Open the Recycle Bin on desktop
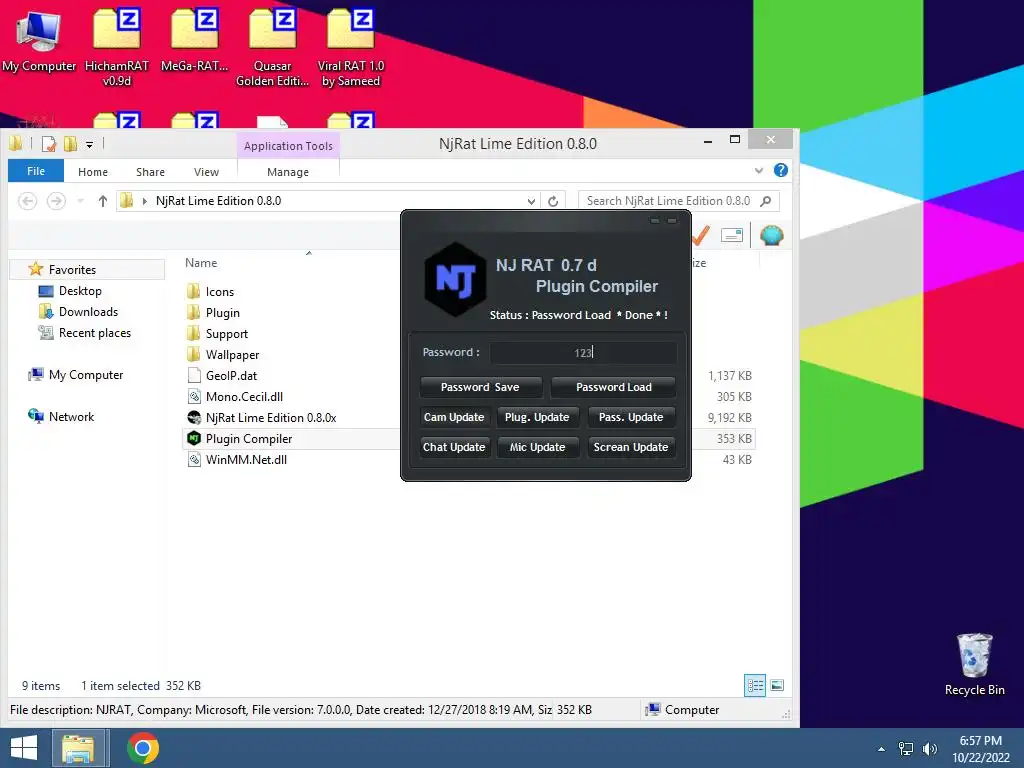1024x768 pixels. click(x=974, y=664)
